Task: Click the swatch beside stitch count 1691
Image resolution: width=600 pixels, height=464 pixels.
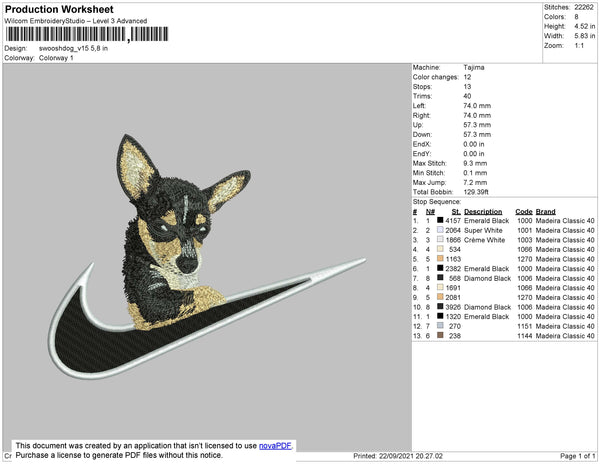Action: coord(440,287)
